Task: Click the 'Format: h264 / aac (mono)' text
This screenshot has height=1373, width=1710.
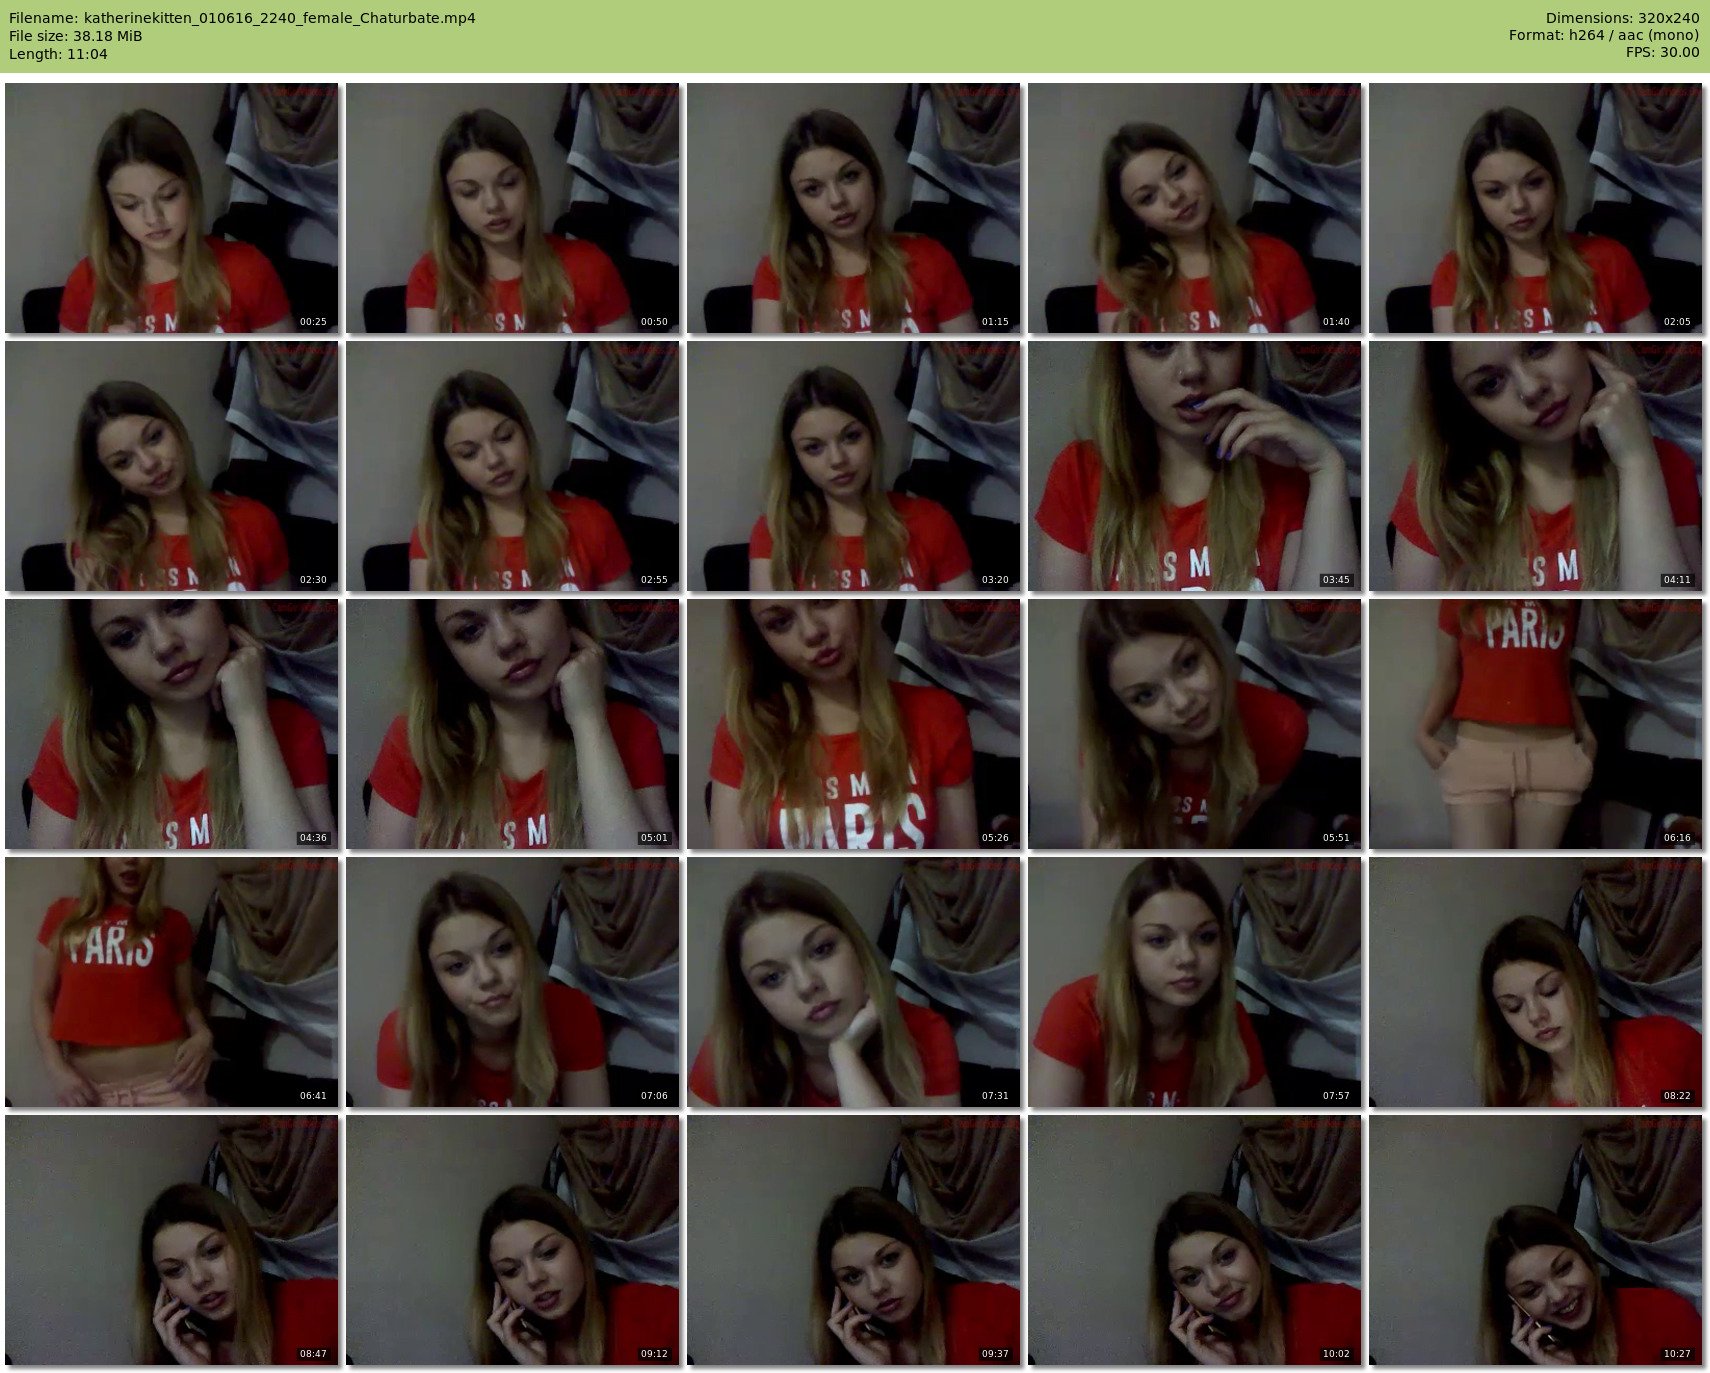Action: (1604, 36)
